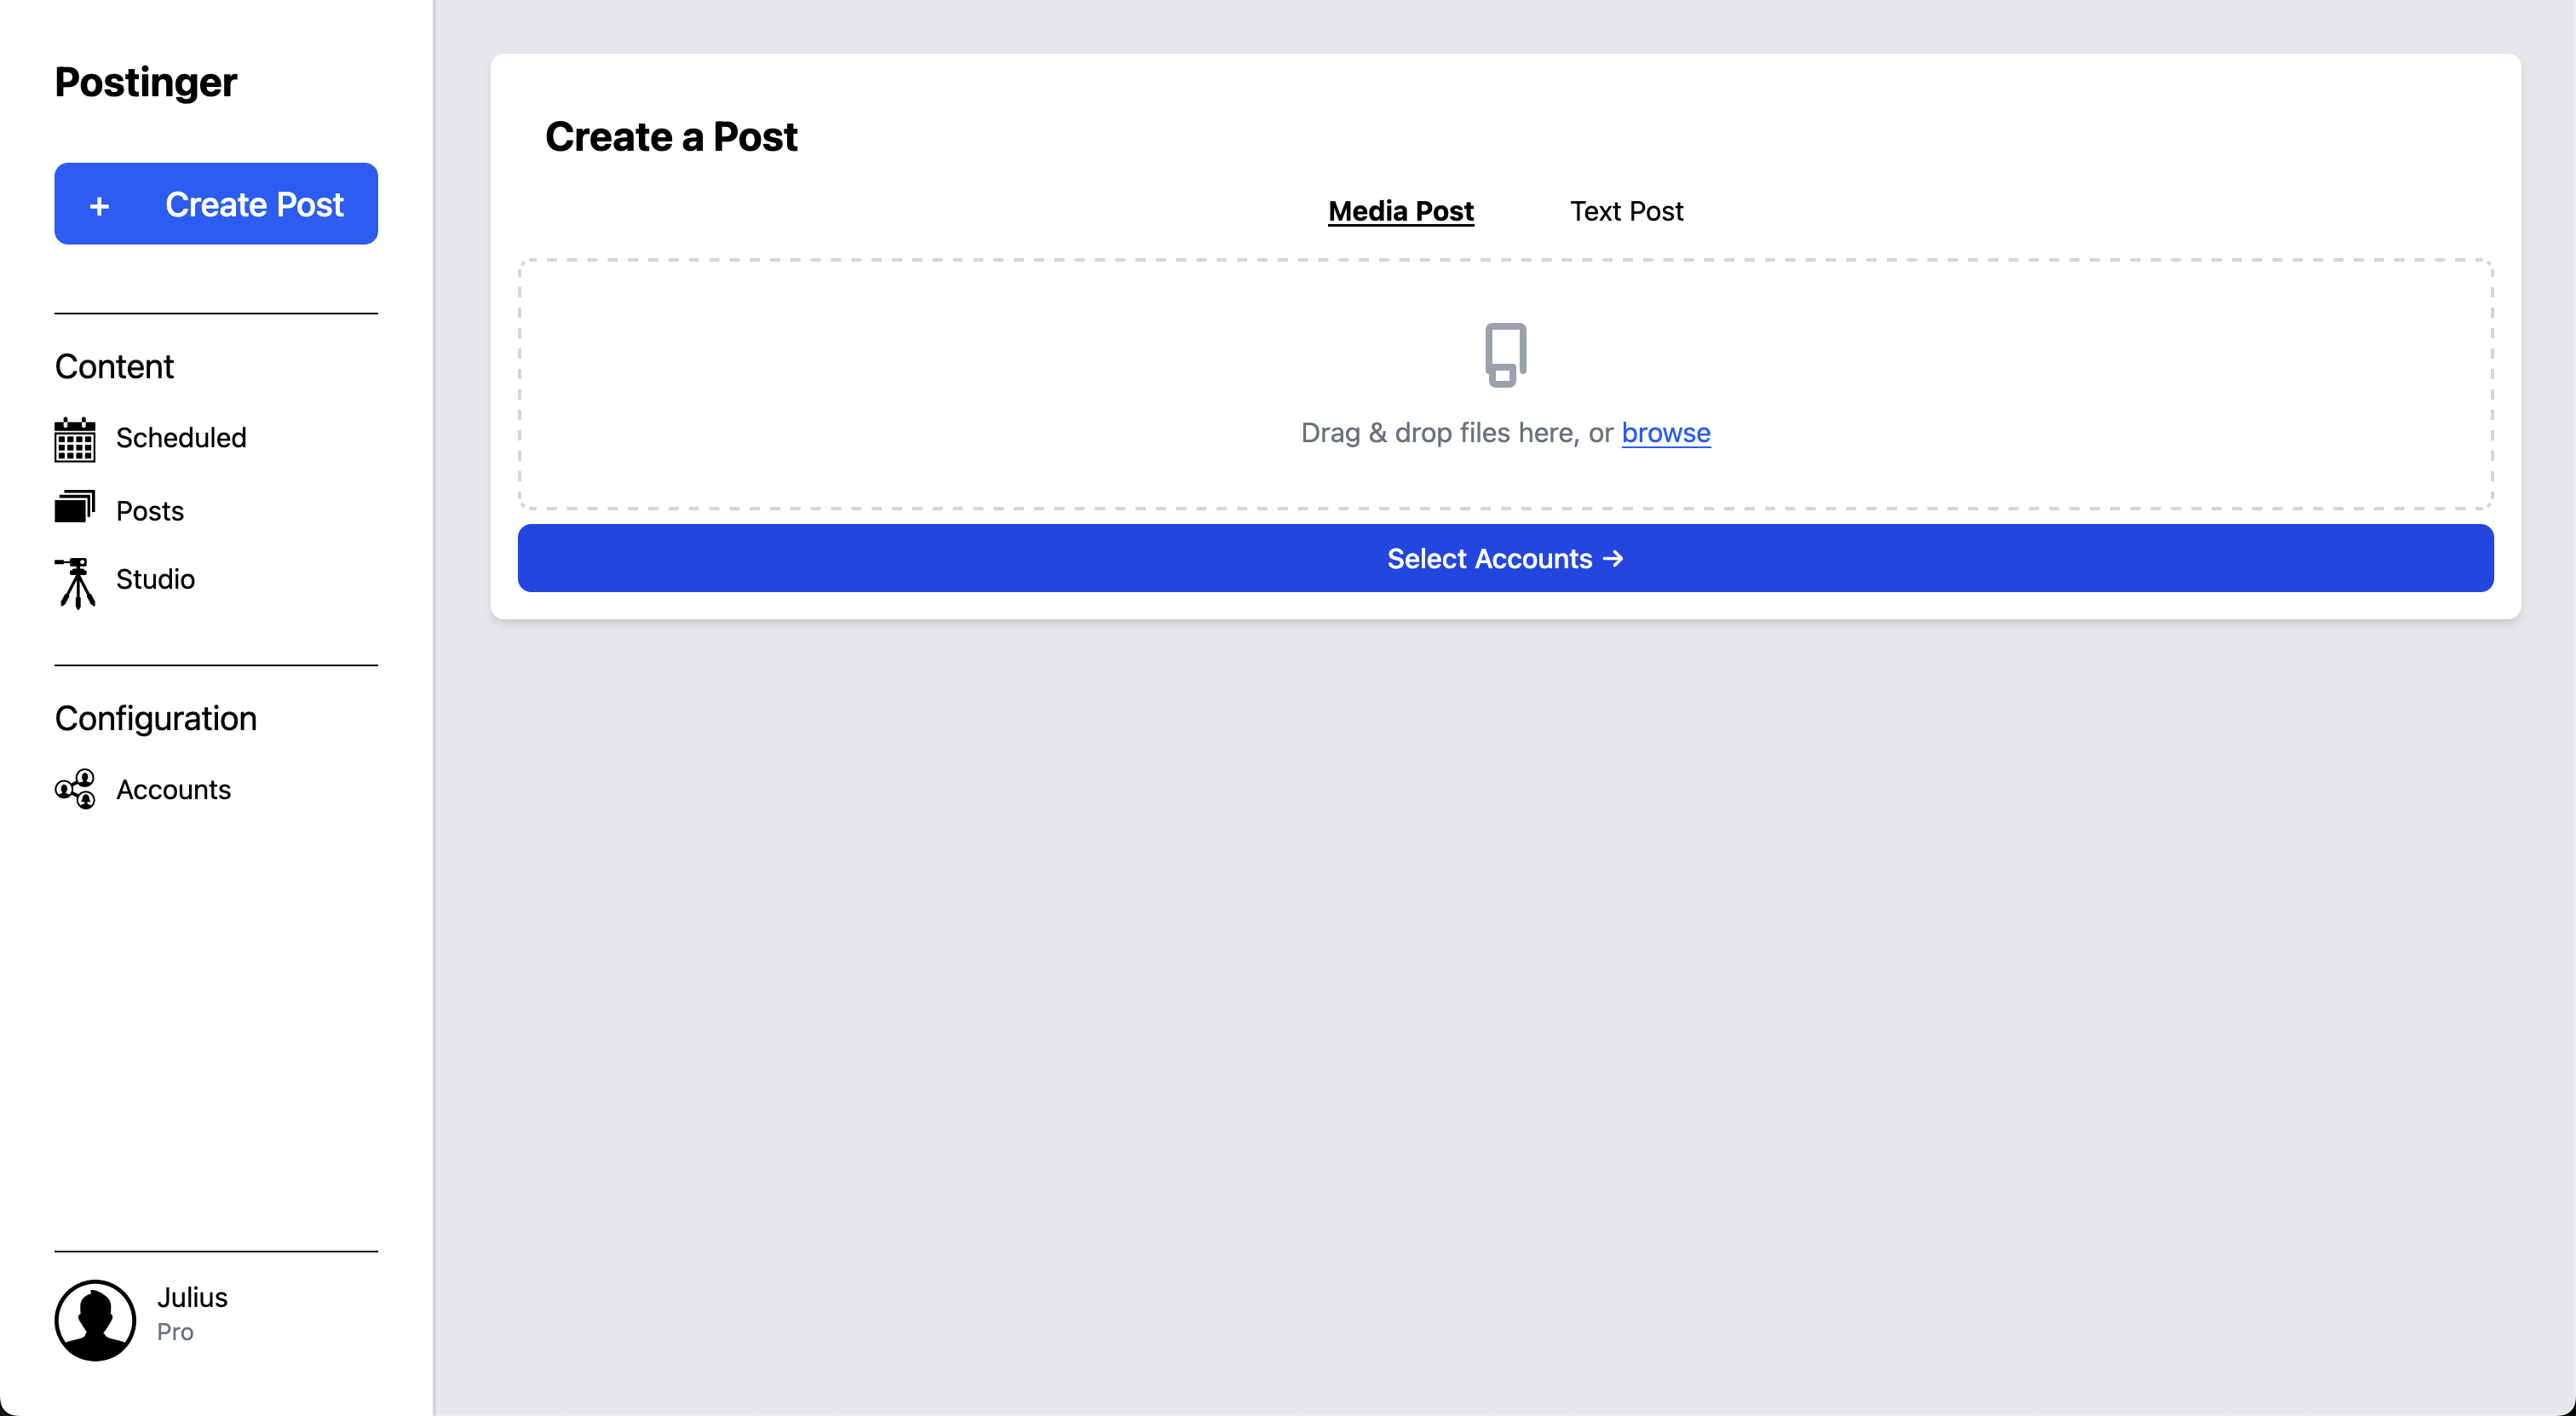Click the Postinger logo title
Image resolution: width=2576 pixels, height=1416 pixels.
pyautogui.click(x=146, y=82)
